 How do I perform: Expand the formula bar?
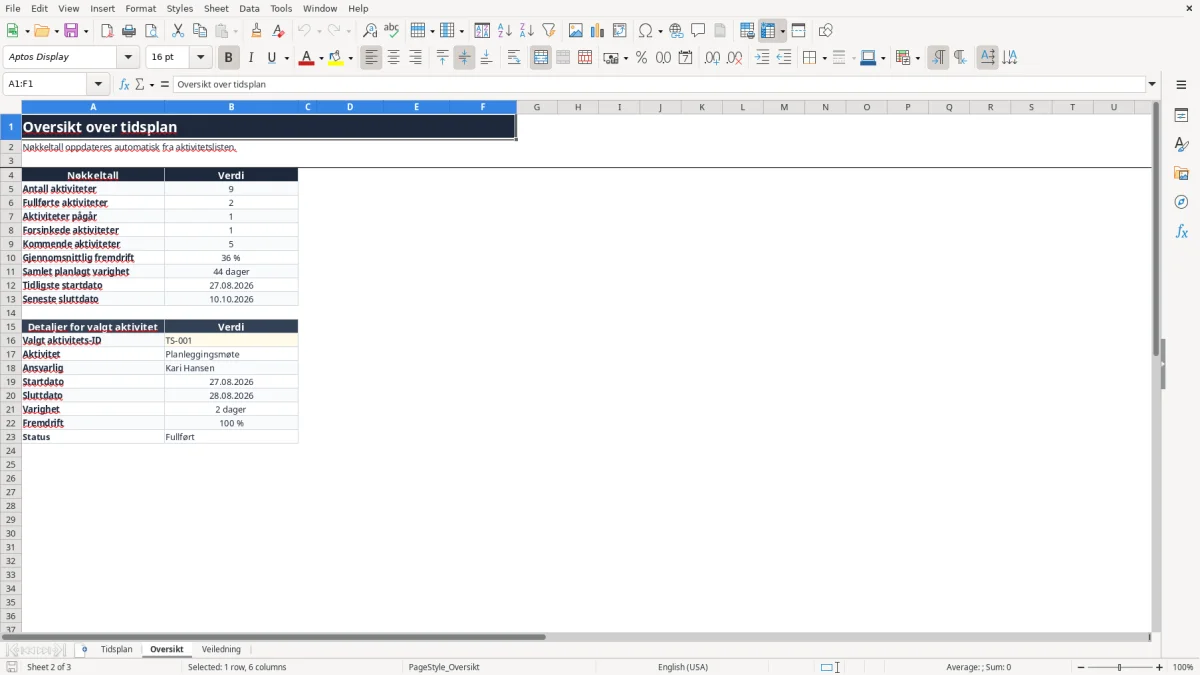[x=1152, y=85]
